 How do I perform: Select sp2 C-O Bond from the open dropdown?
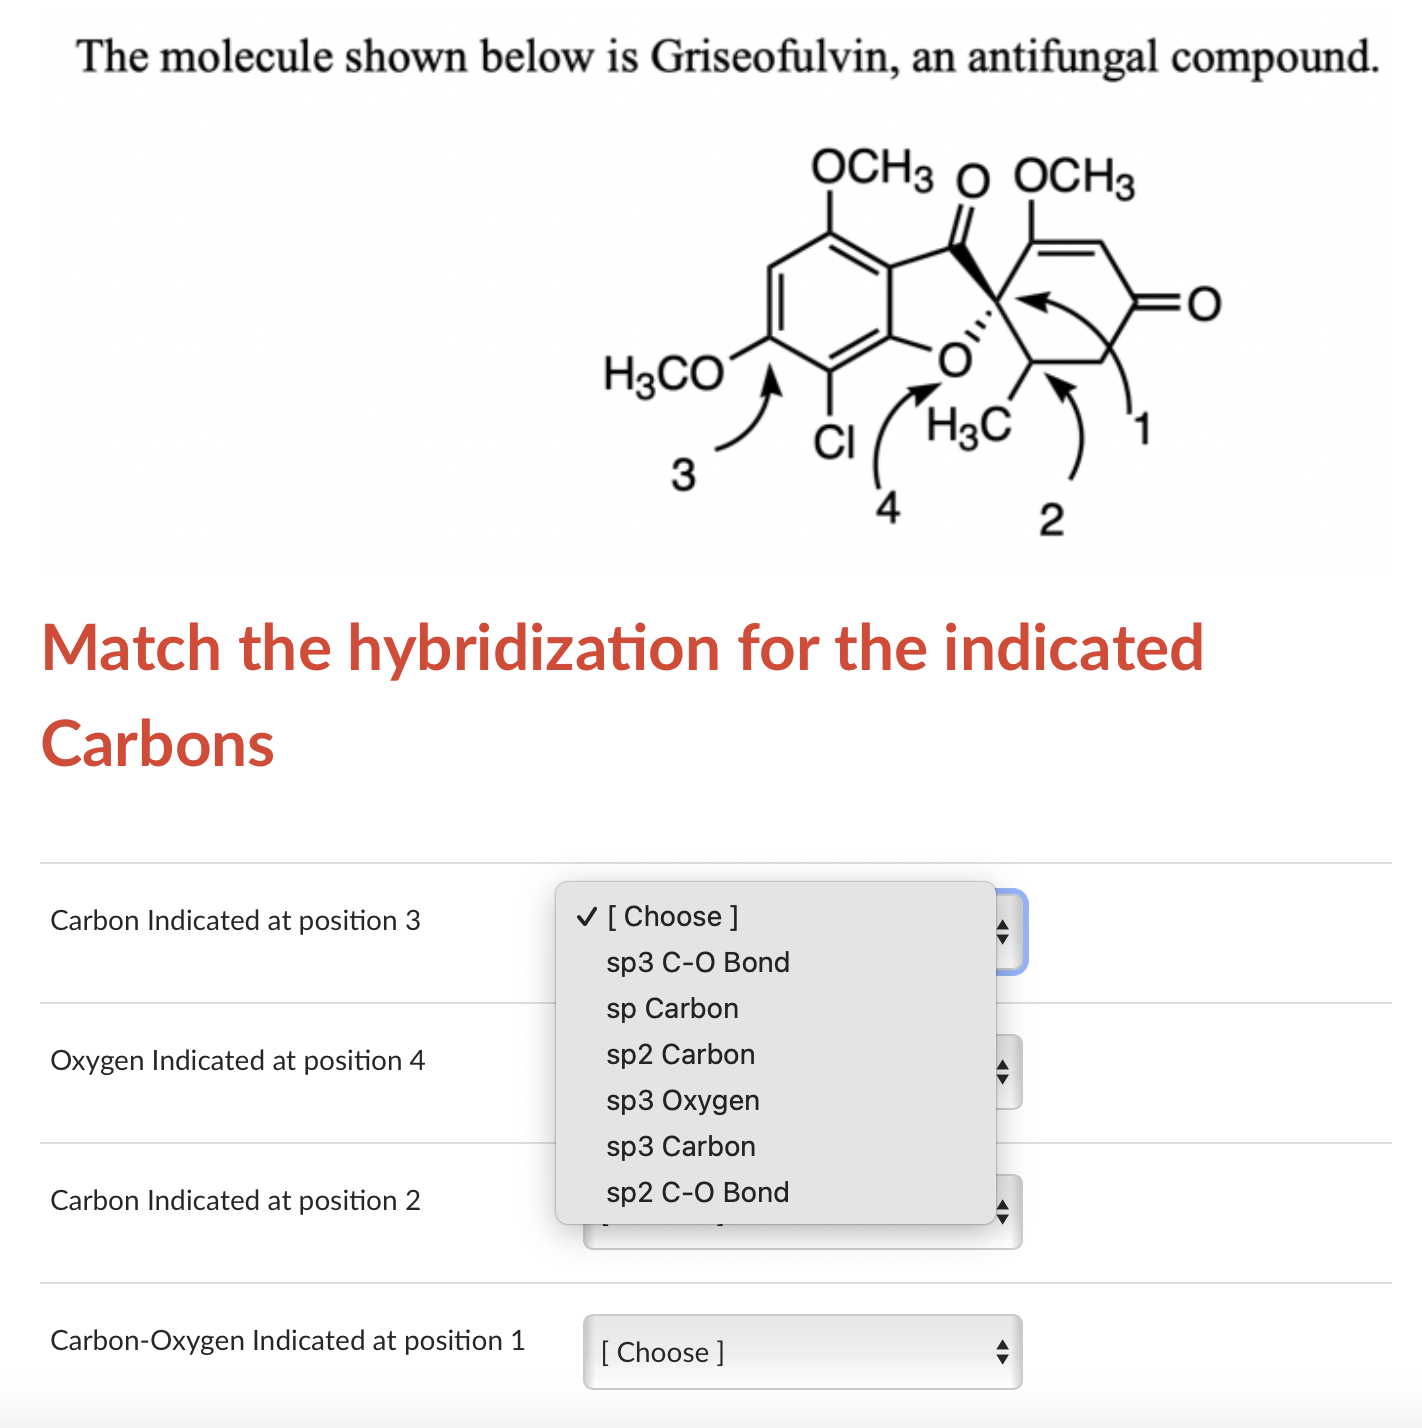(x=697, y=1192)
